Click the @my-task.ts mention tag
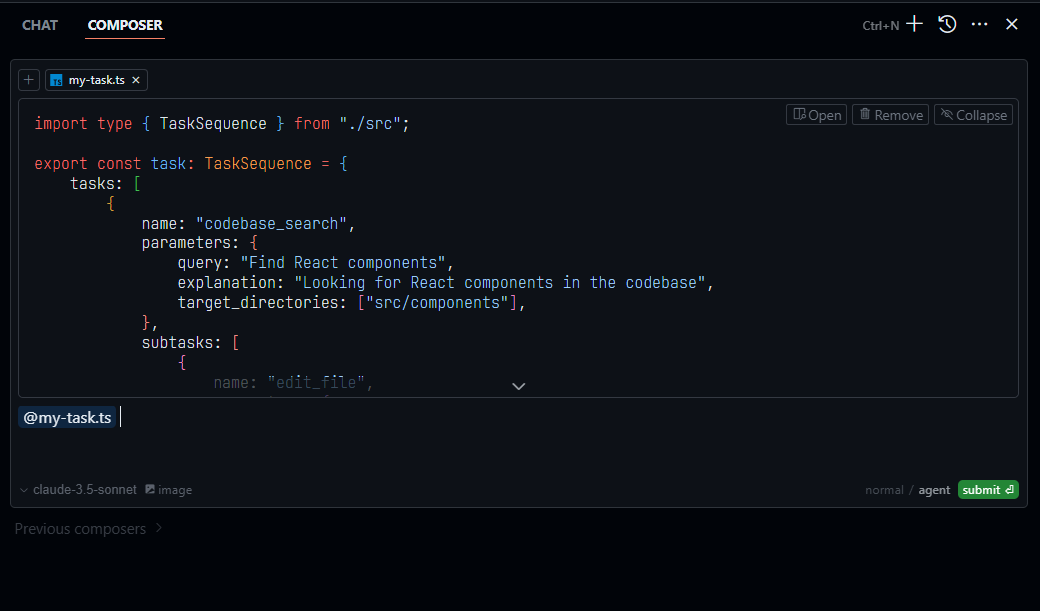The height and width of the screenshot is (611, 1040). click(67, 417)
